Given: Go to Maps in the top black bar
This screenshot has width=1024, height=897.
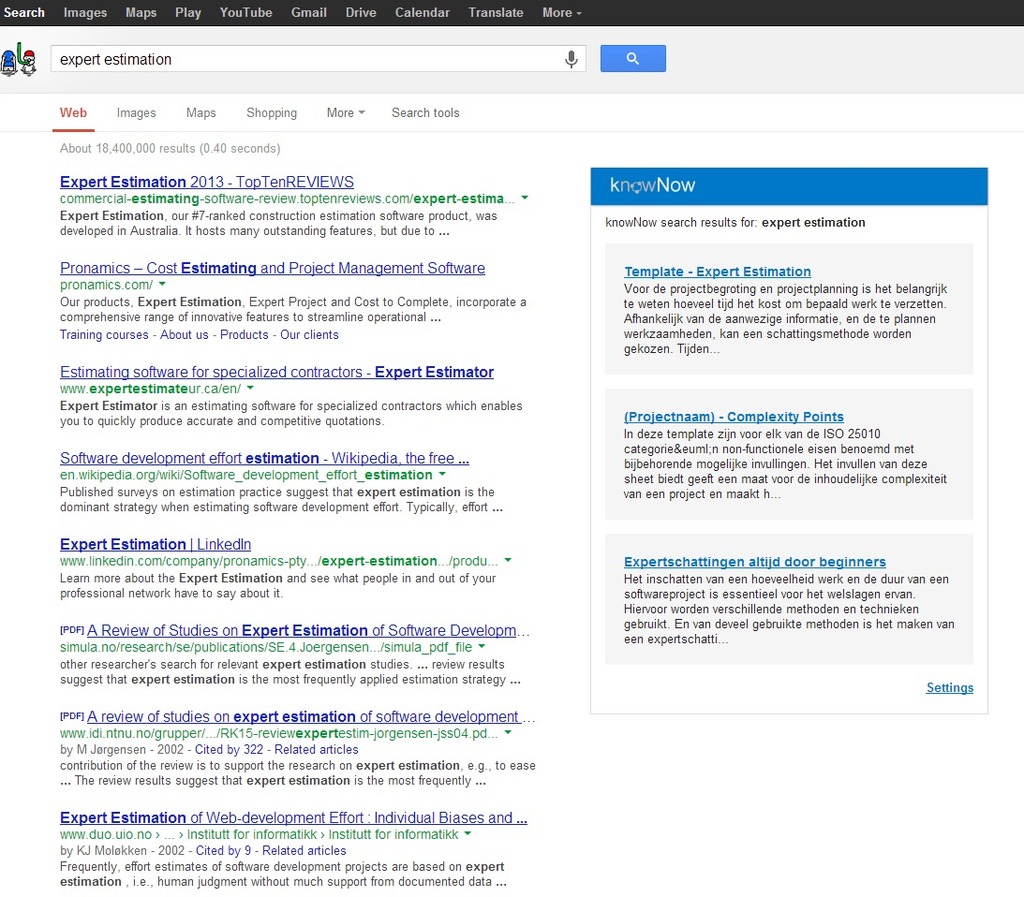Looking at the screenshot, I should [141, 12].
